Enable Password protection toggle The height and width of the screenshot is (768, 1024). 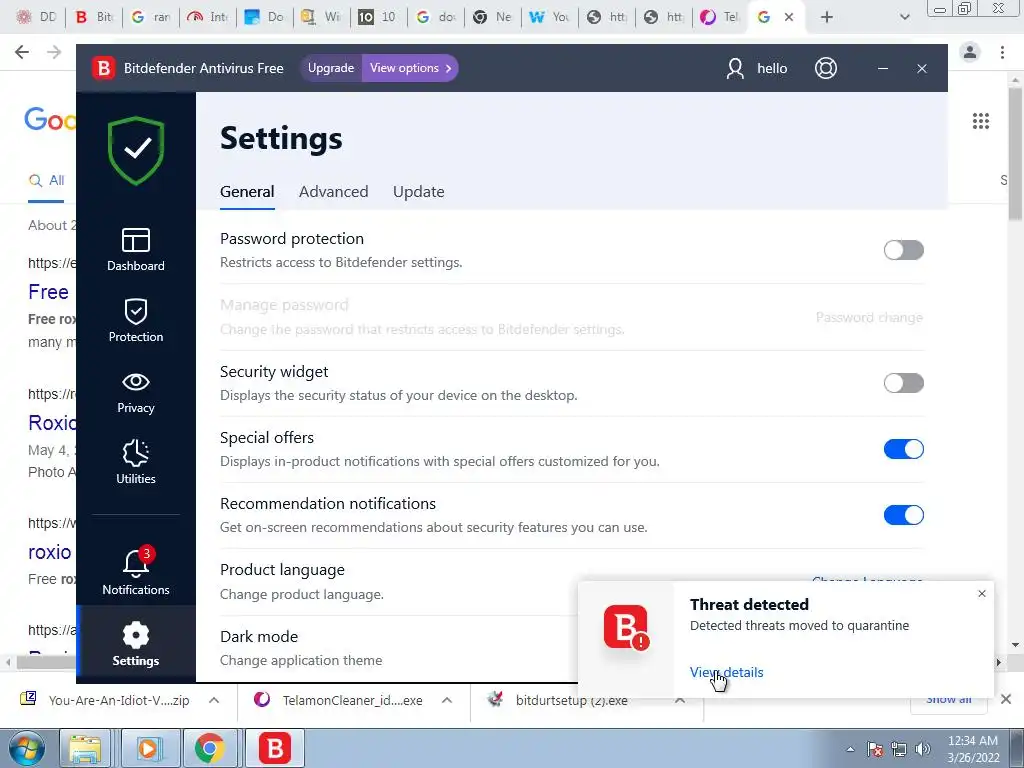904,250
